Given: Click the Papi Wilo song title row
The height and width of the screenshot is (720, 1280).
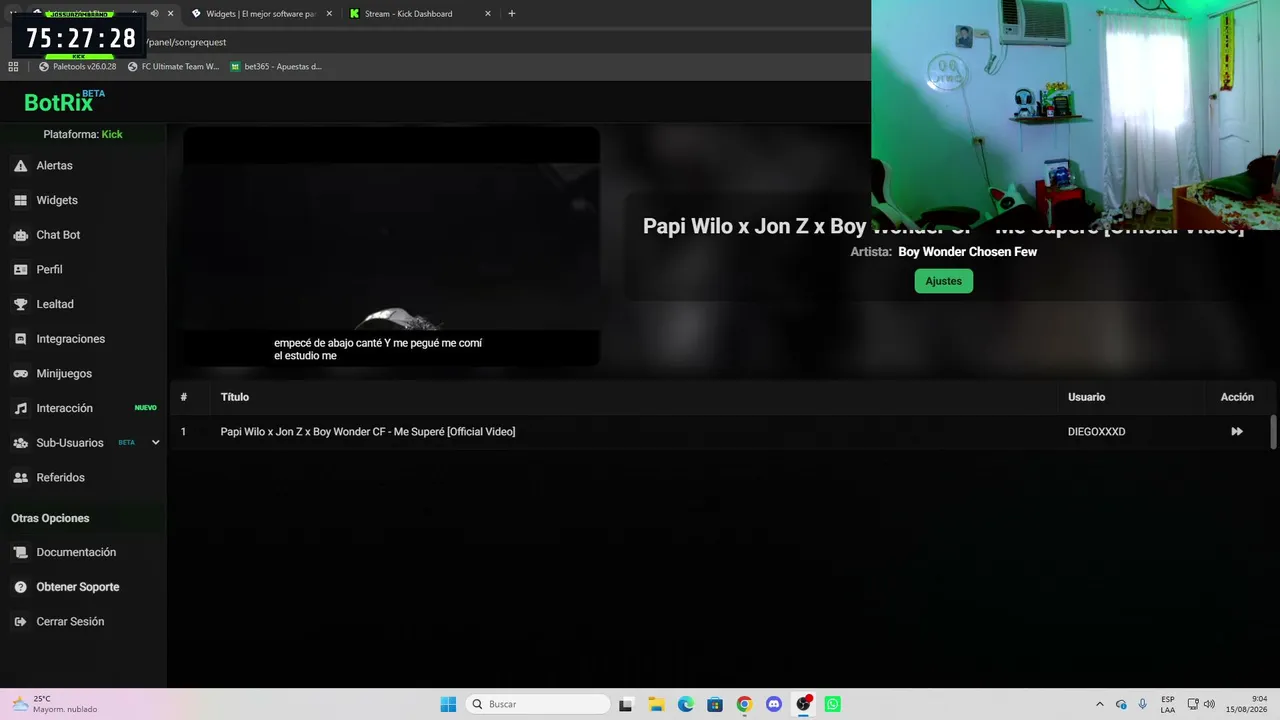Looking at the screenshot, I should pyautogui.click(x=368, y=432).
